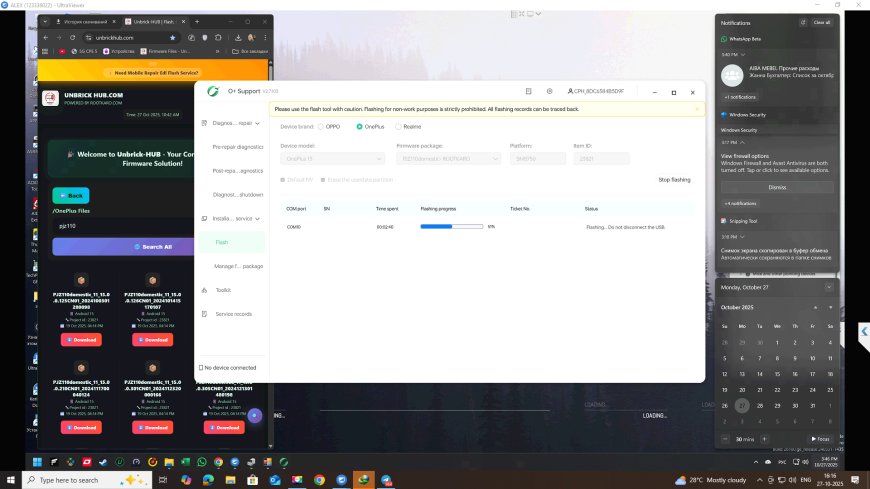Open Manage firmware package menu item
The image size is (870, 489).
coord(238,266)
